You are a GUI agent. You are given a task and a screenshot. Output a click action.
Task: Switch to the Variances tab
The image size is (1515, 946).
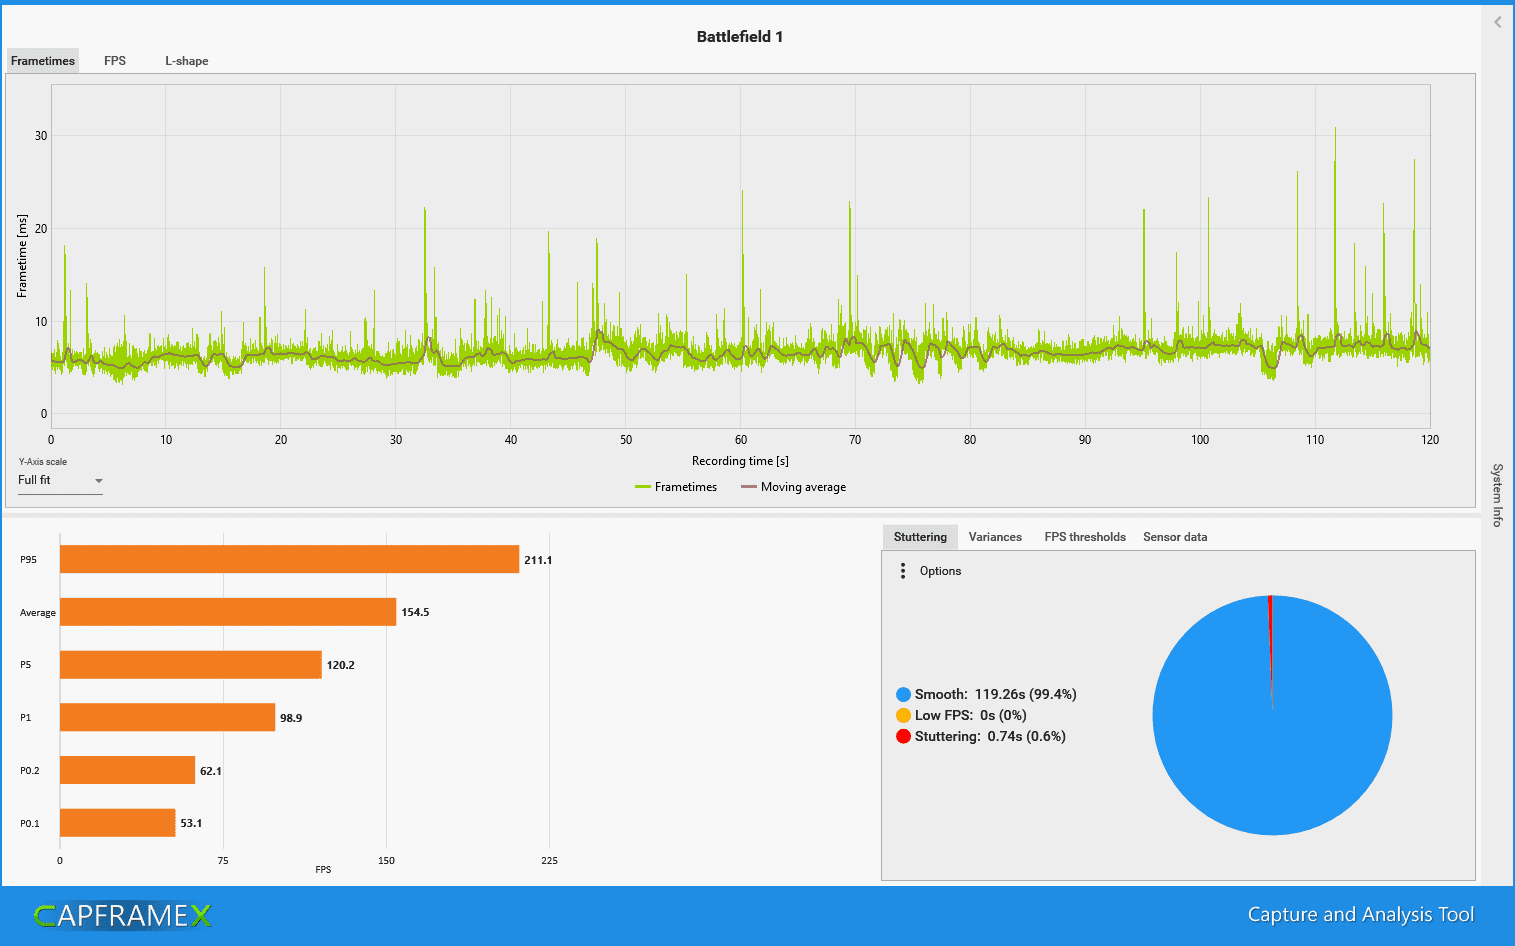[x=995, y=537]
